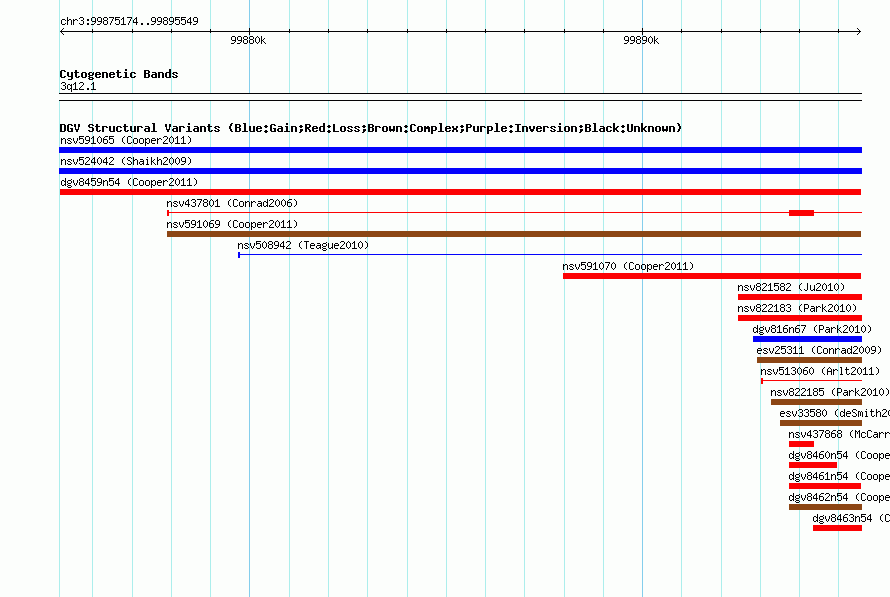Select the nsv524042 (Shaikh2009) blue bar

[x=460, y=171]
